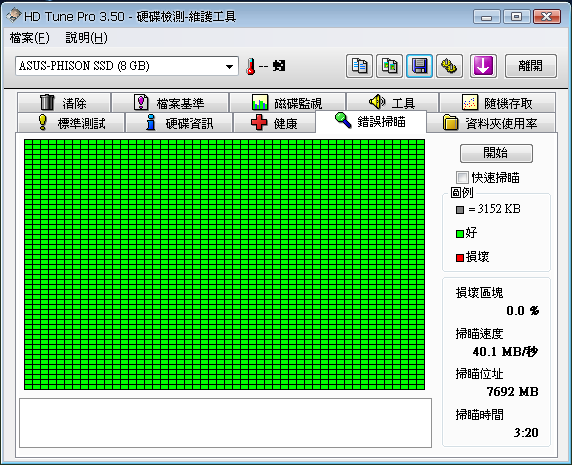Image resolution: width=572 pixels, height=465 pixels.
Task: Maximize the HD Tune Pro window
Action: [516, 17]
